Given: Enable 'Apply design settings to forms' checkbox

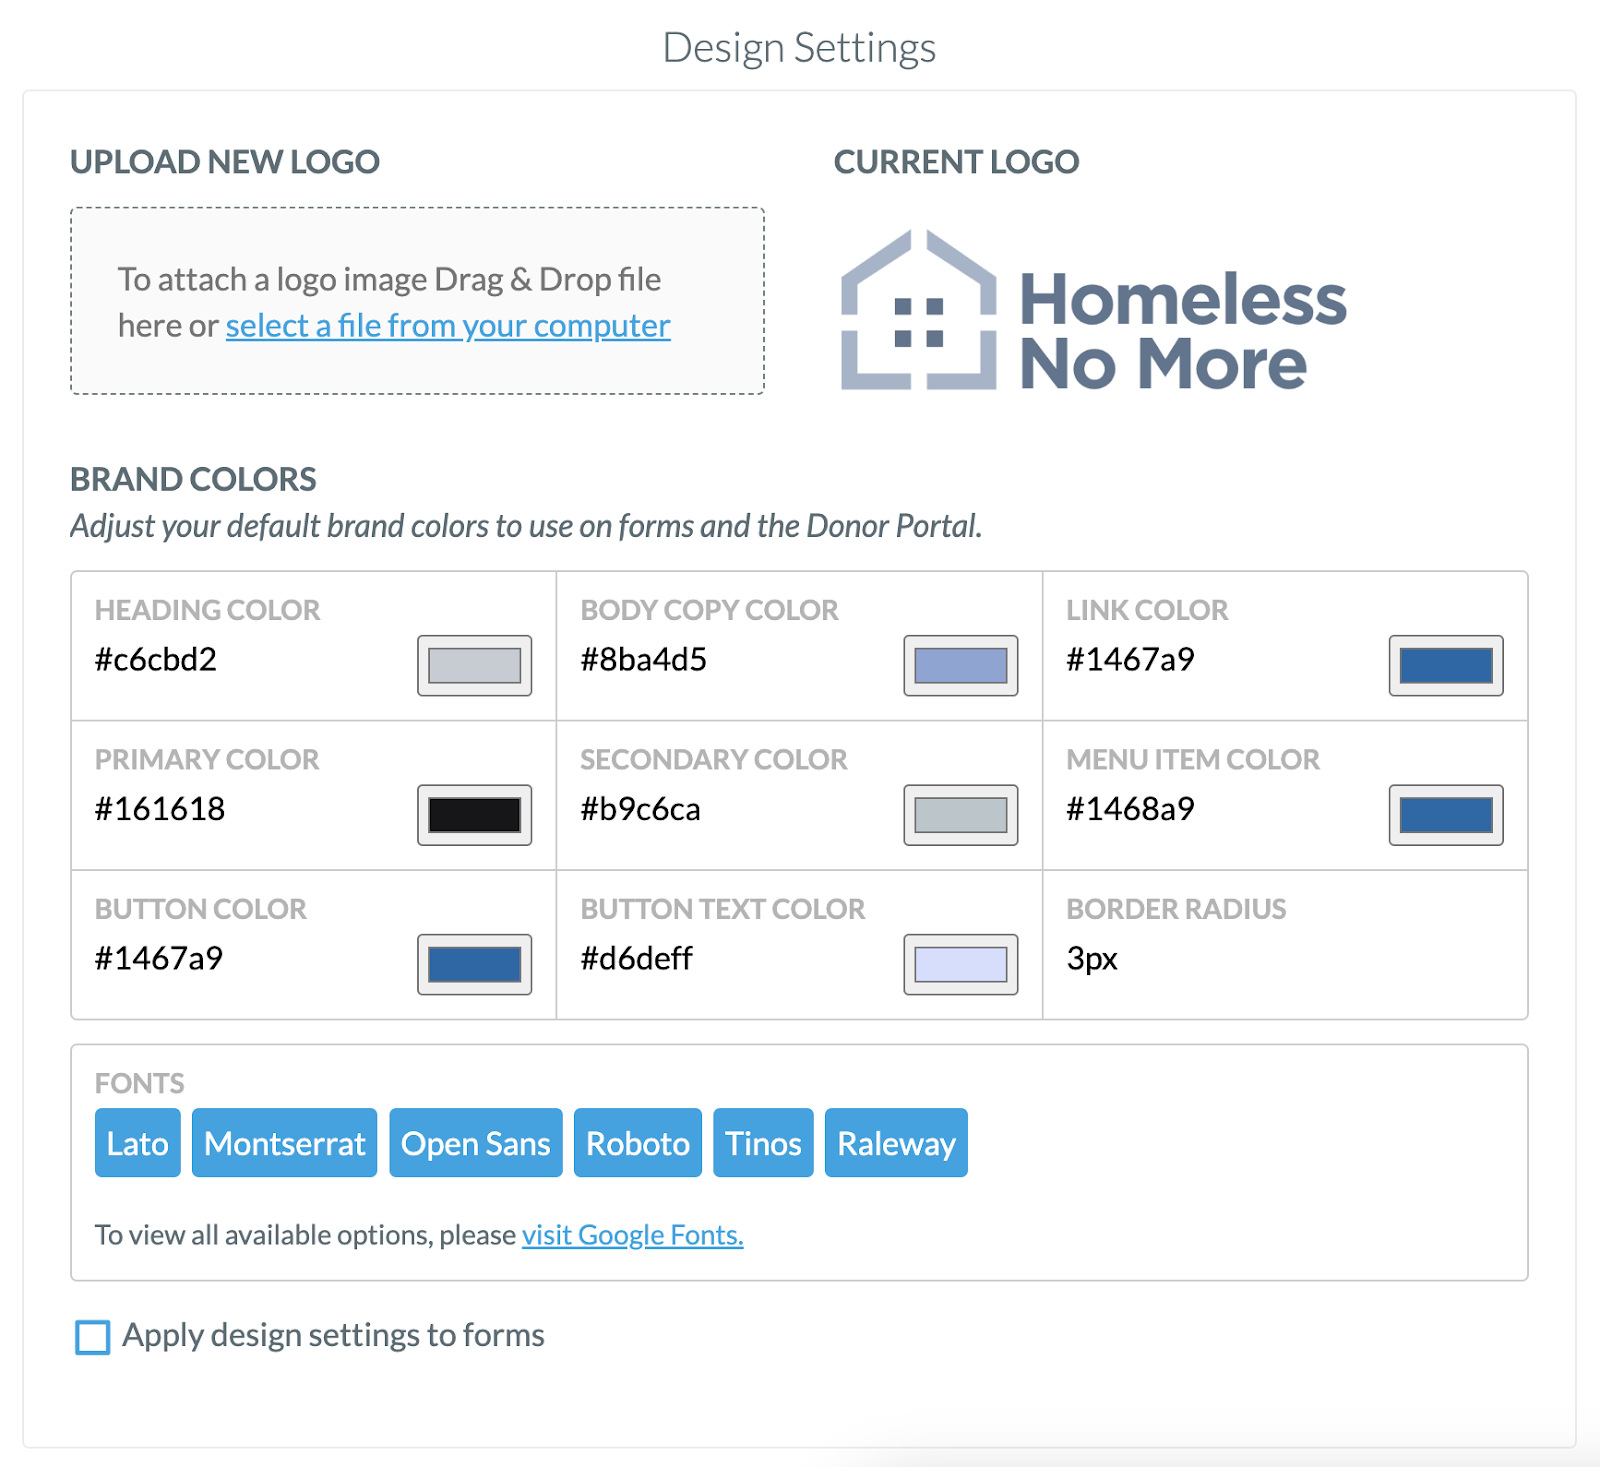Looking at the screenshot, I should click(93, 1337).
